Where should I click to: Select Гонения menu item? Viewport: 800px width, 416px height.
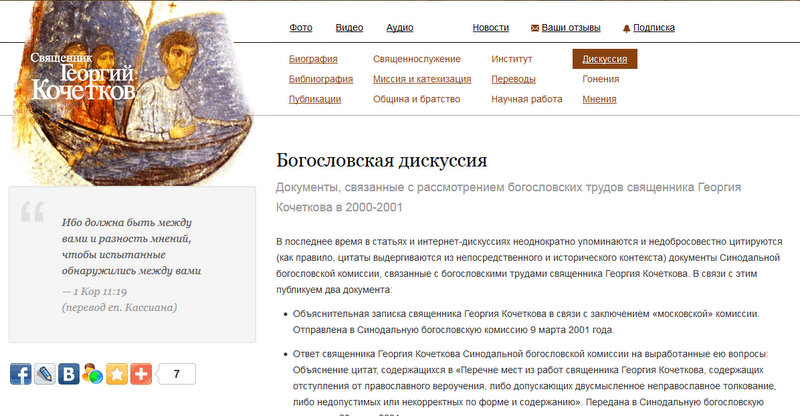601,79
